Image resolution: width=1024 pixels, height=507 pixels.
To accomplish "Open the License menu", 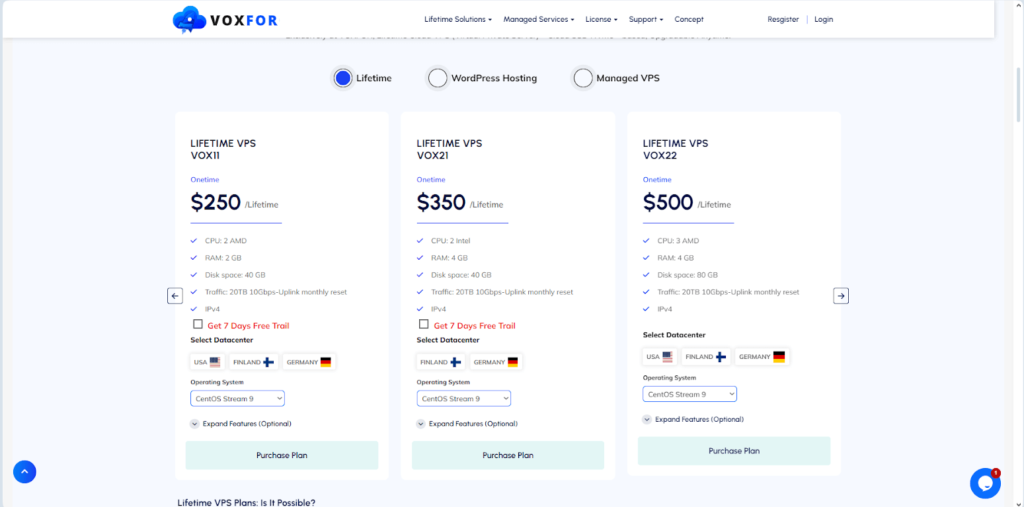I will point(601,20).
